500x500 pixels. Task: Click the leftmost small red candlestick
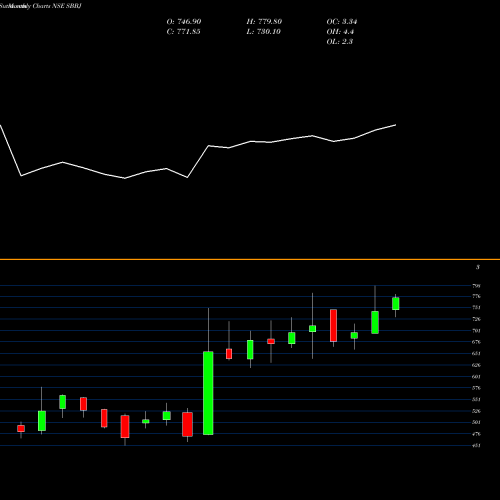(21, 428)
